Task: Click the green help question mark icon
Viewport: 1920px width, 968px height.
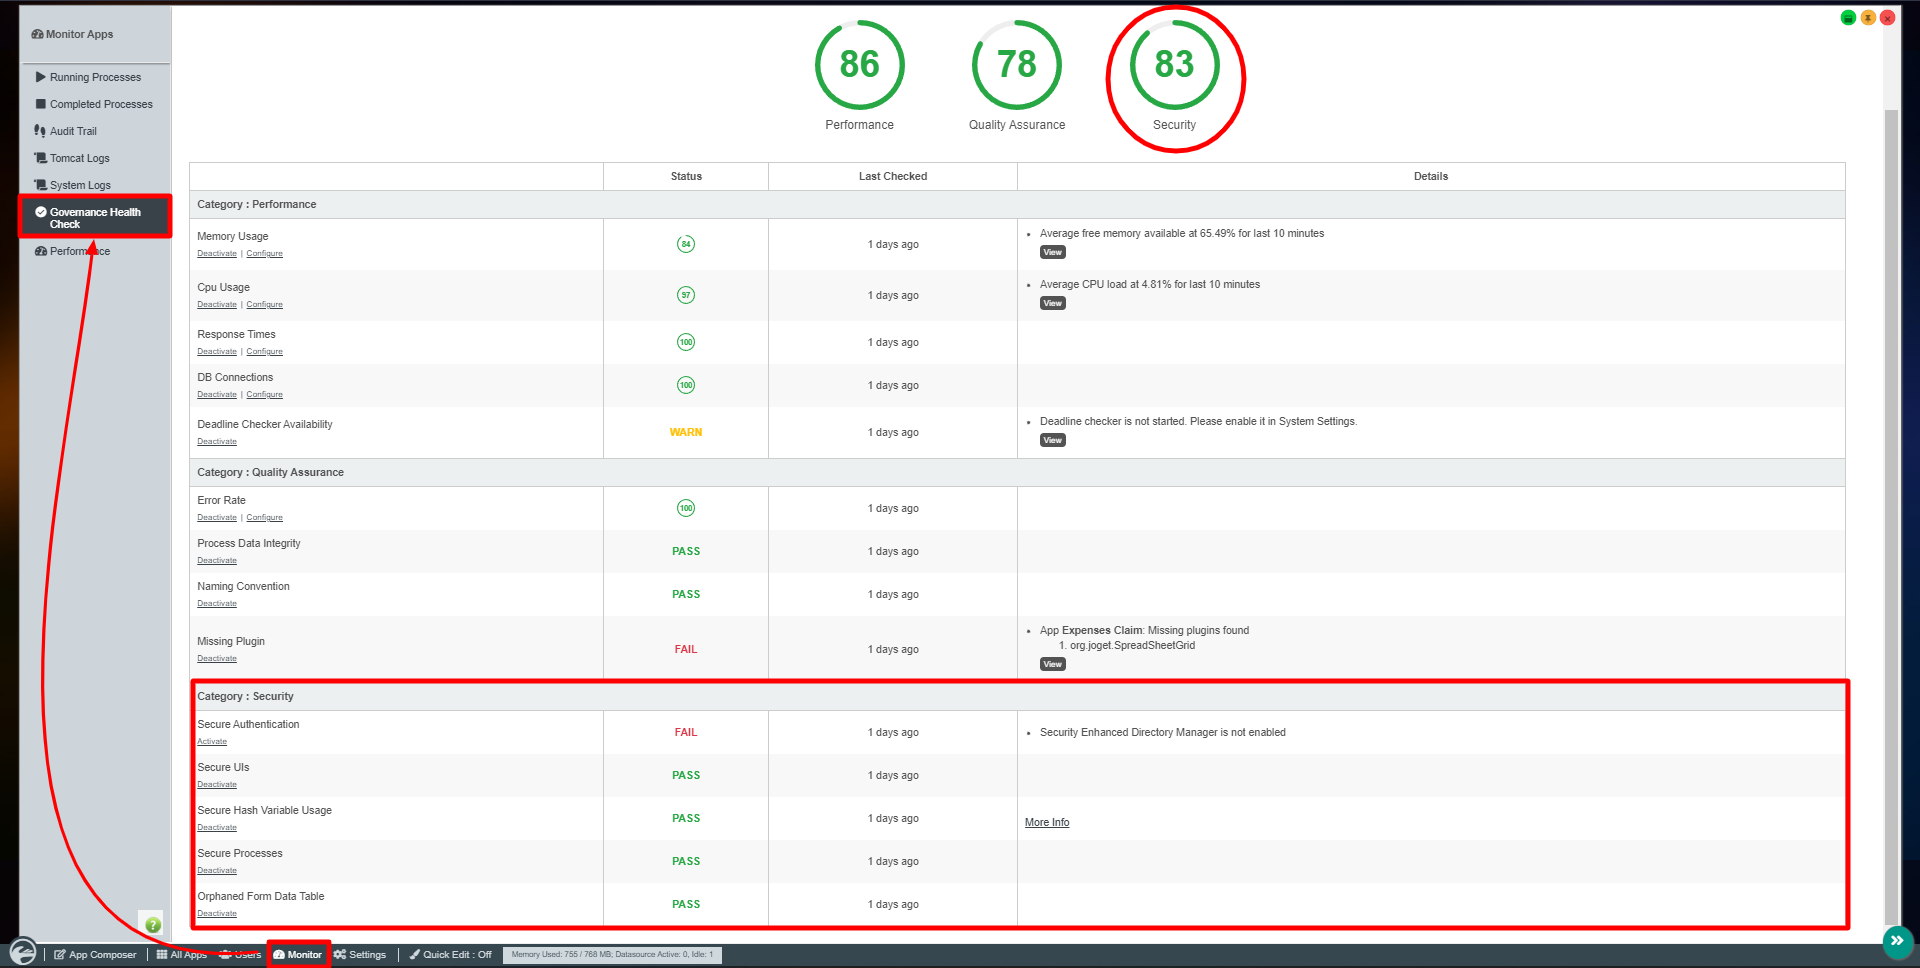Action: tap(152, 925)
